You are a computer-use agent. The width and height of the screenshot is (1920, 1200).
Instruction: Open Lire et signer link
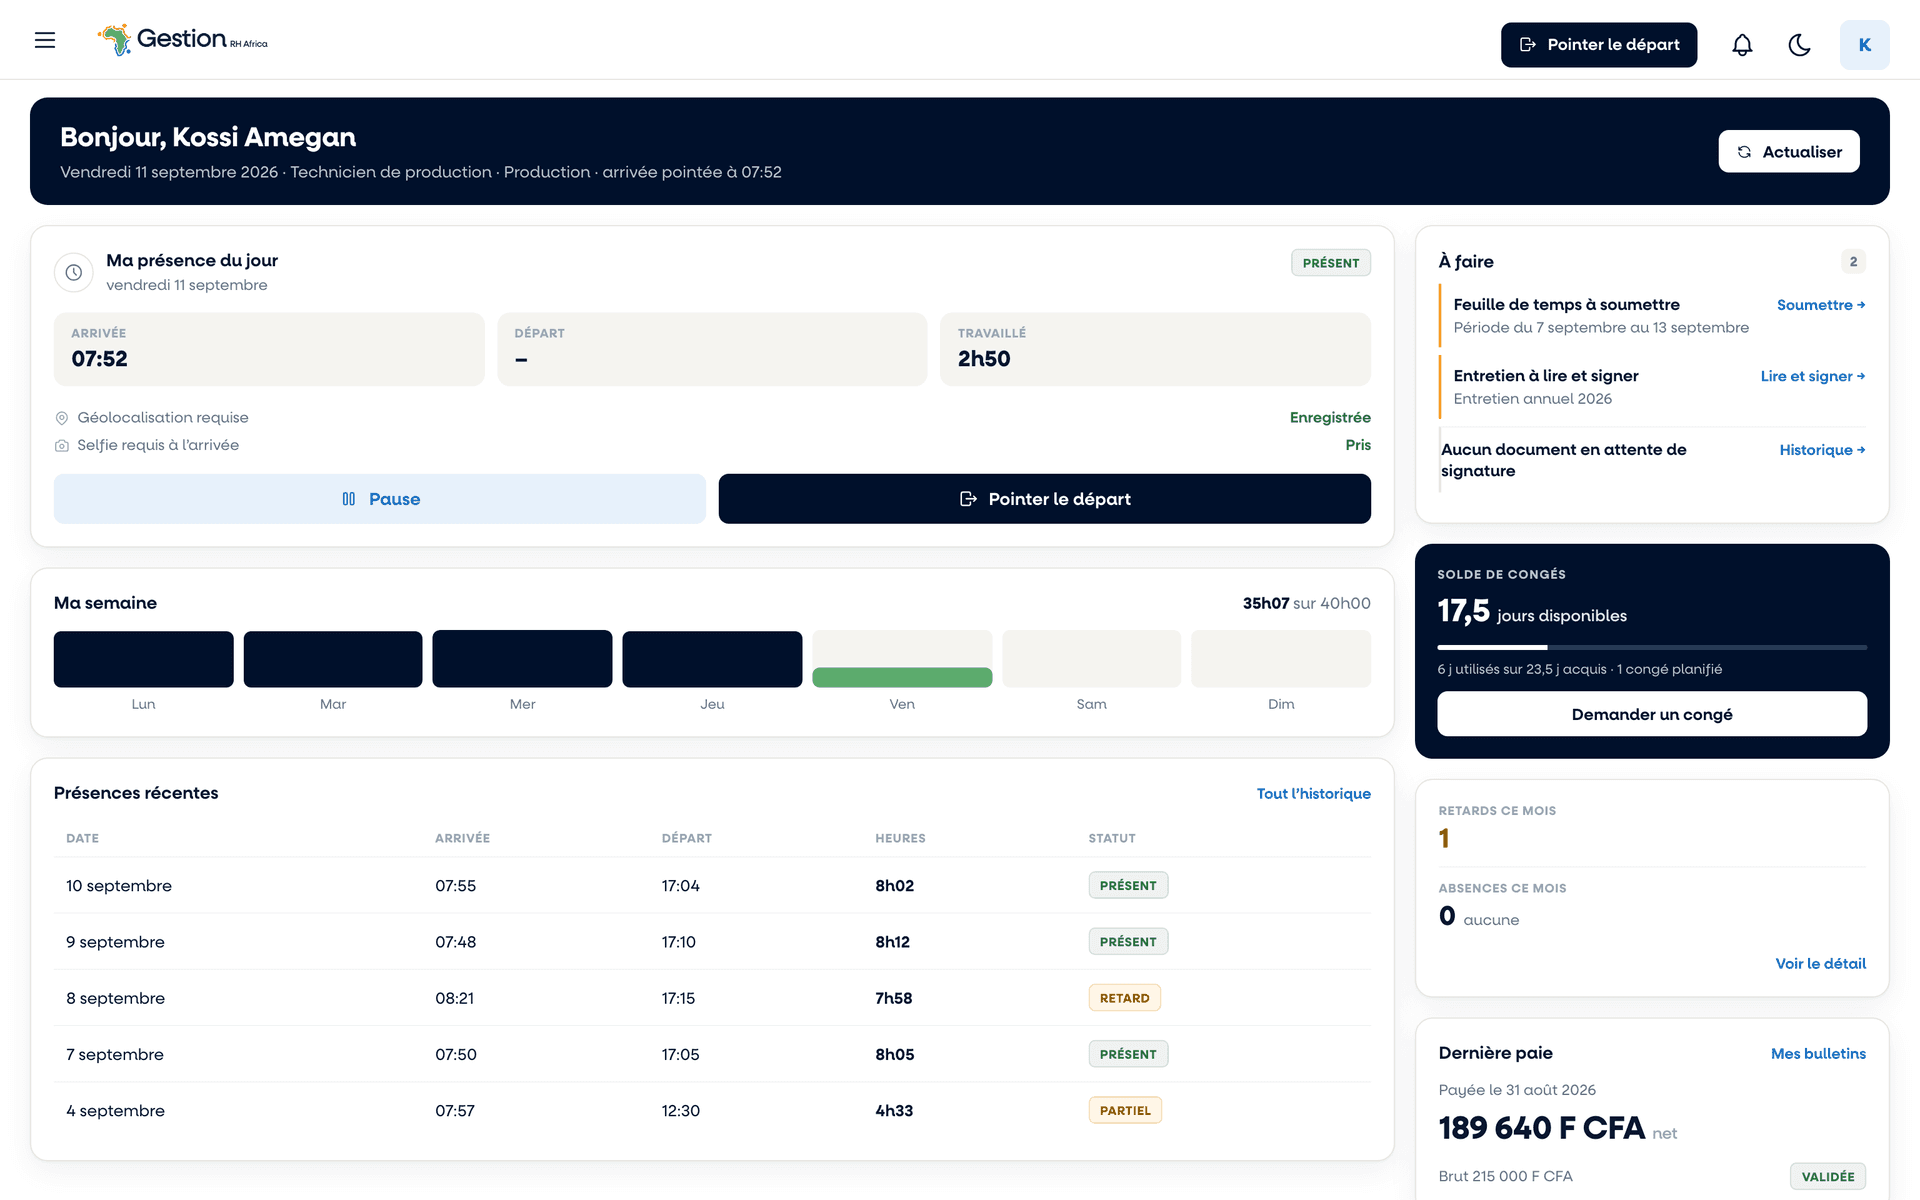tap(1813, 376)
